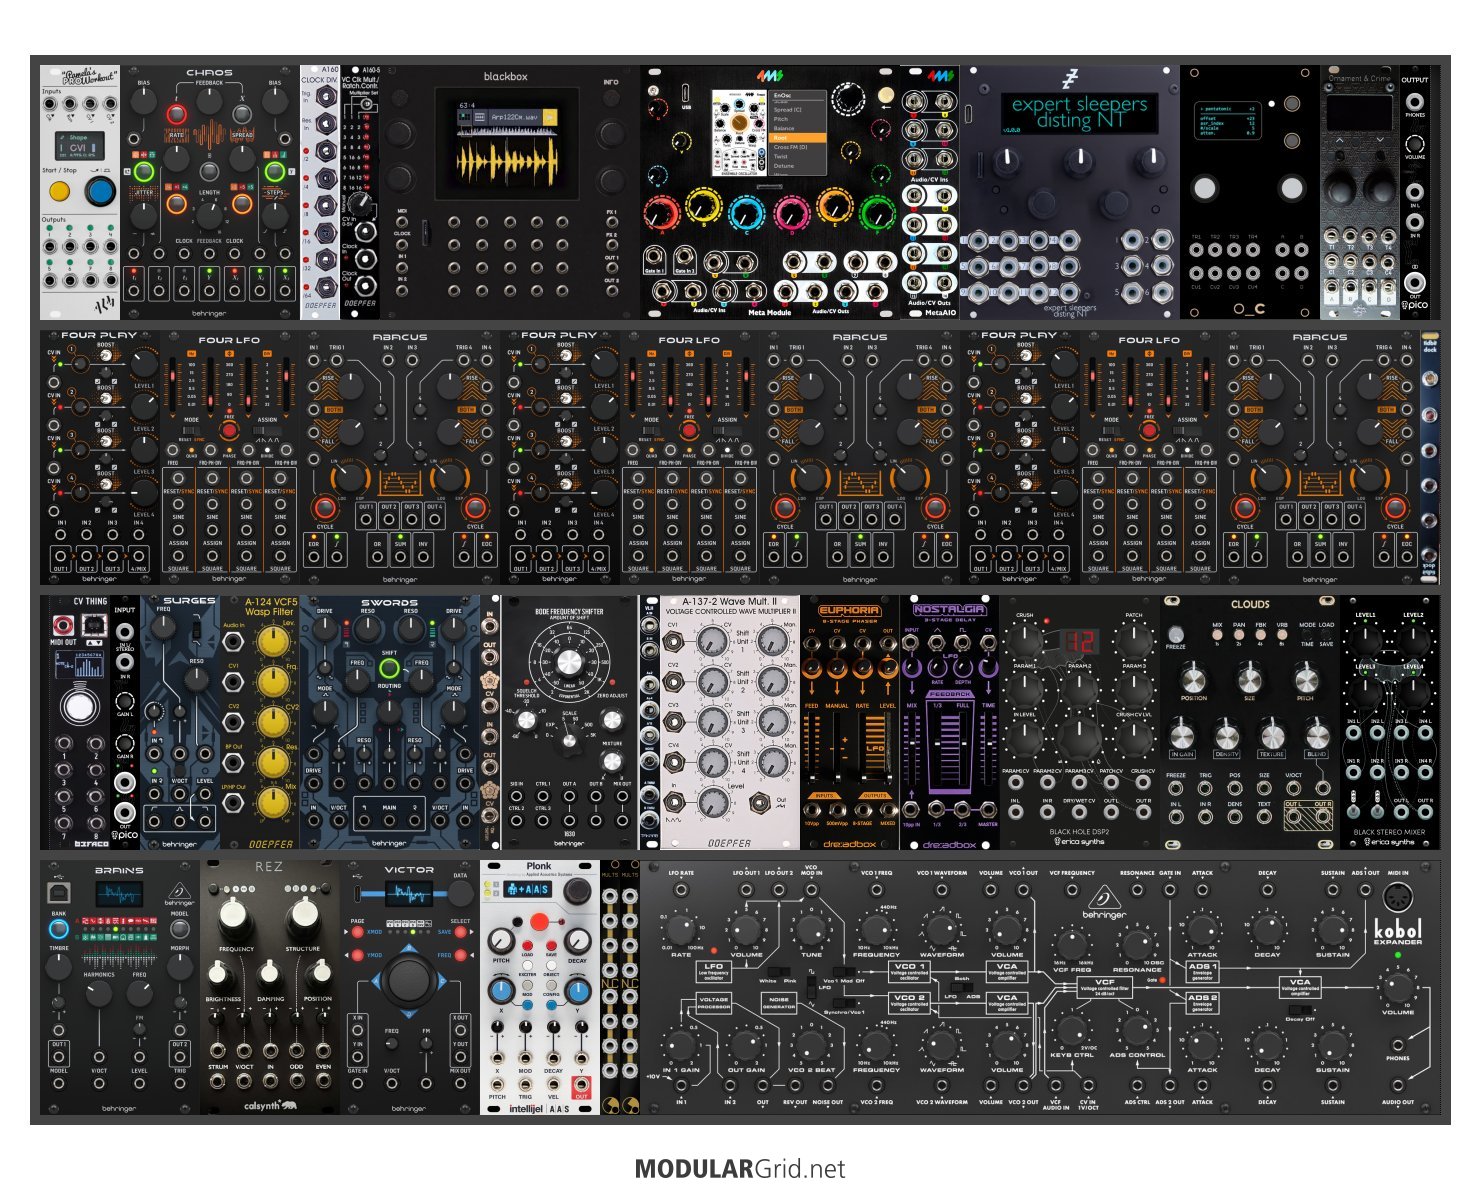Click the red XMOD button on Victor
1481x1190 pixels.
pyautogui.click(x=357, y=932)
